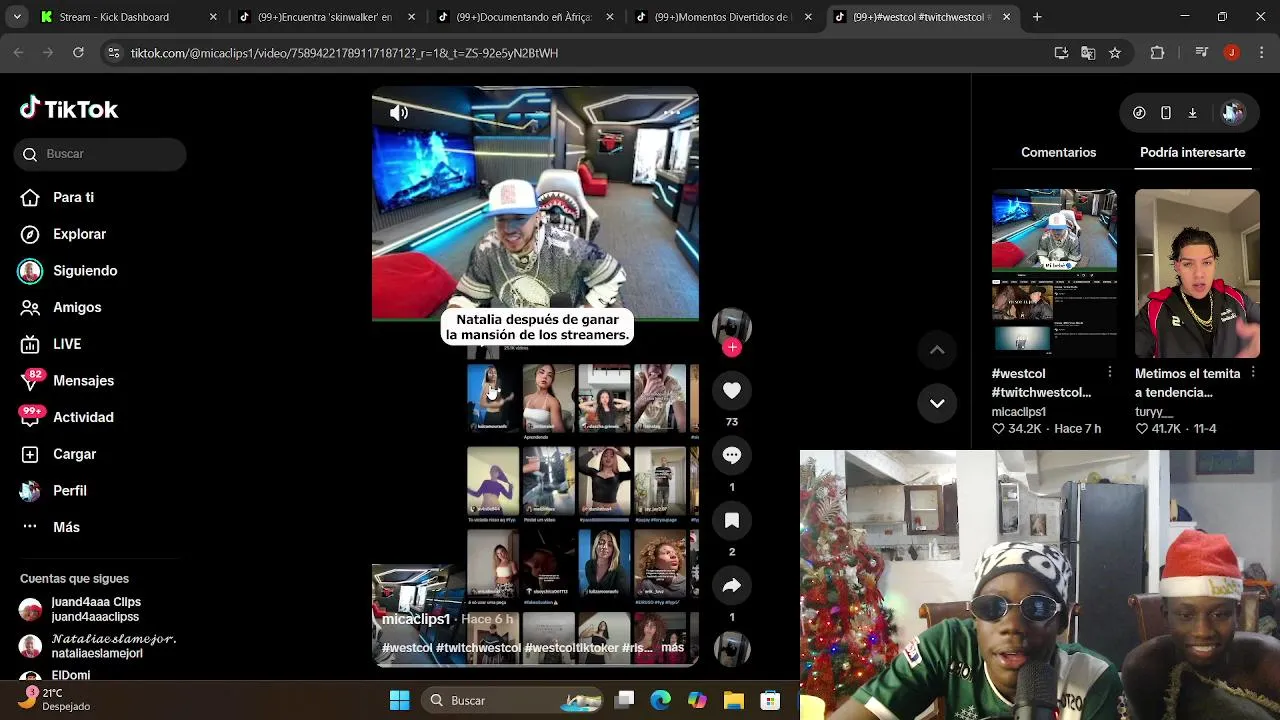Follow the creator with the red plus badge

pyautogui.click(x=732, y=347)
